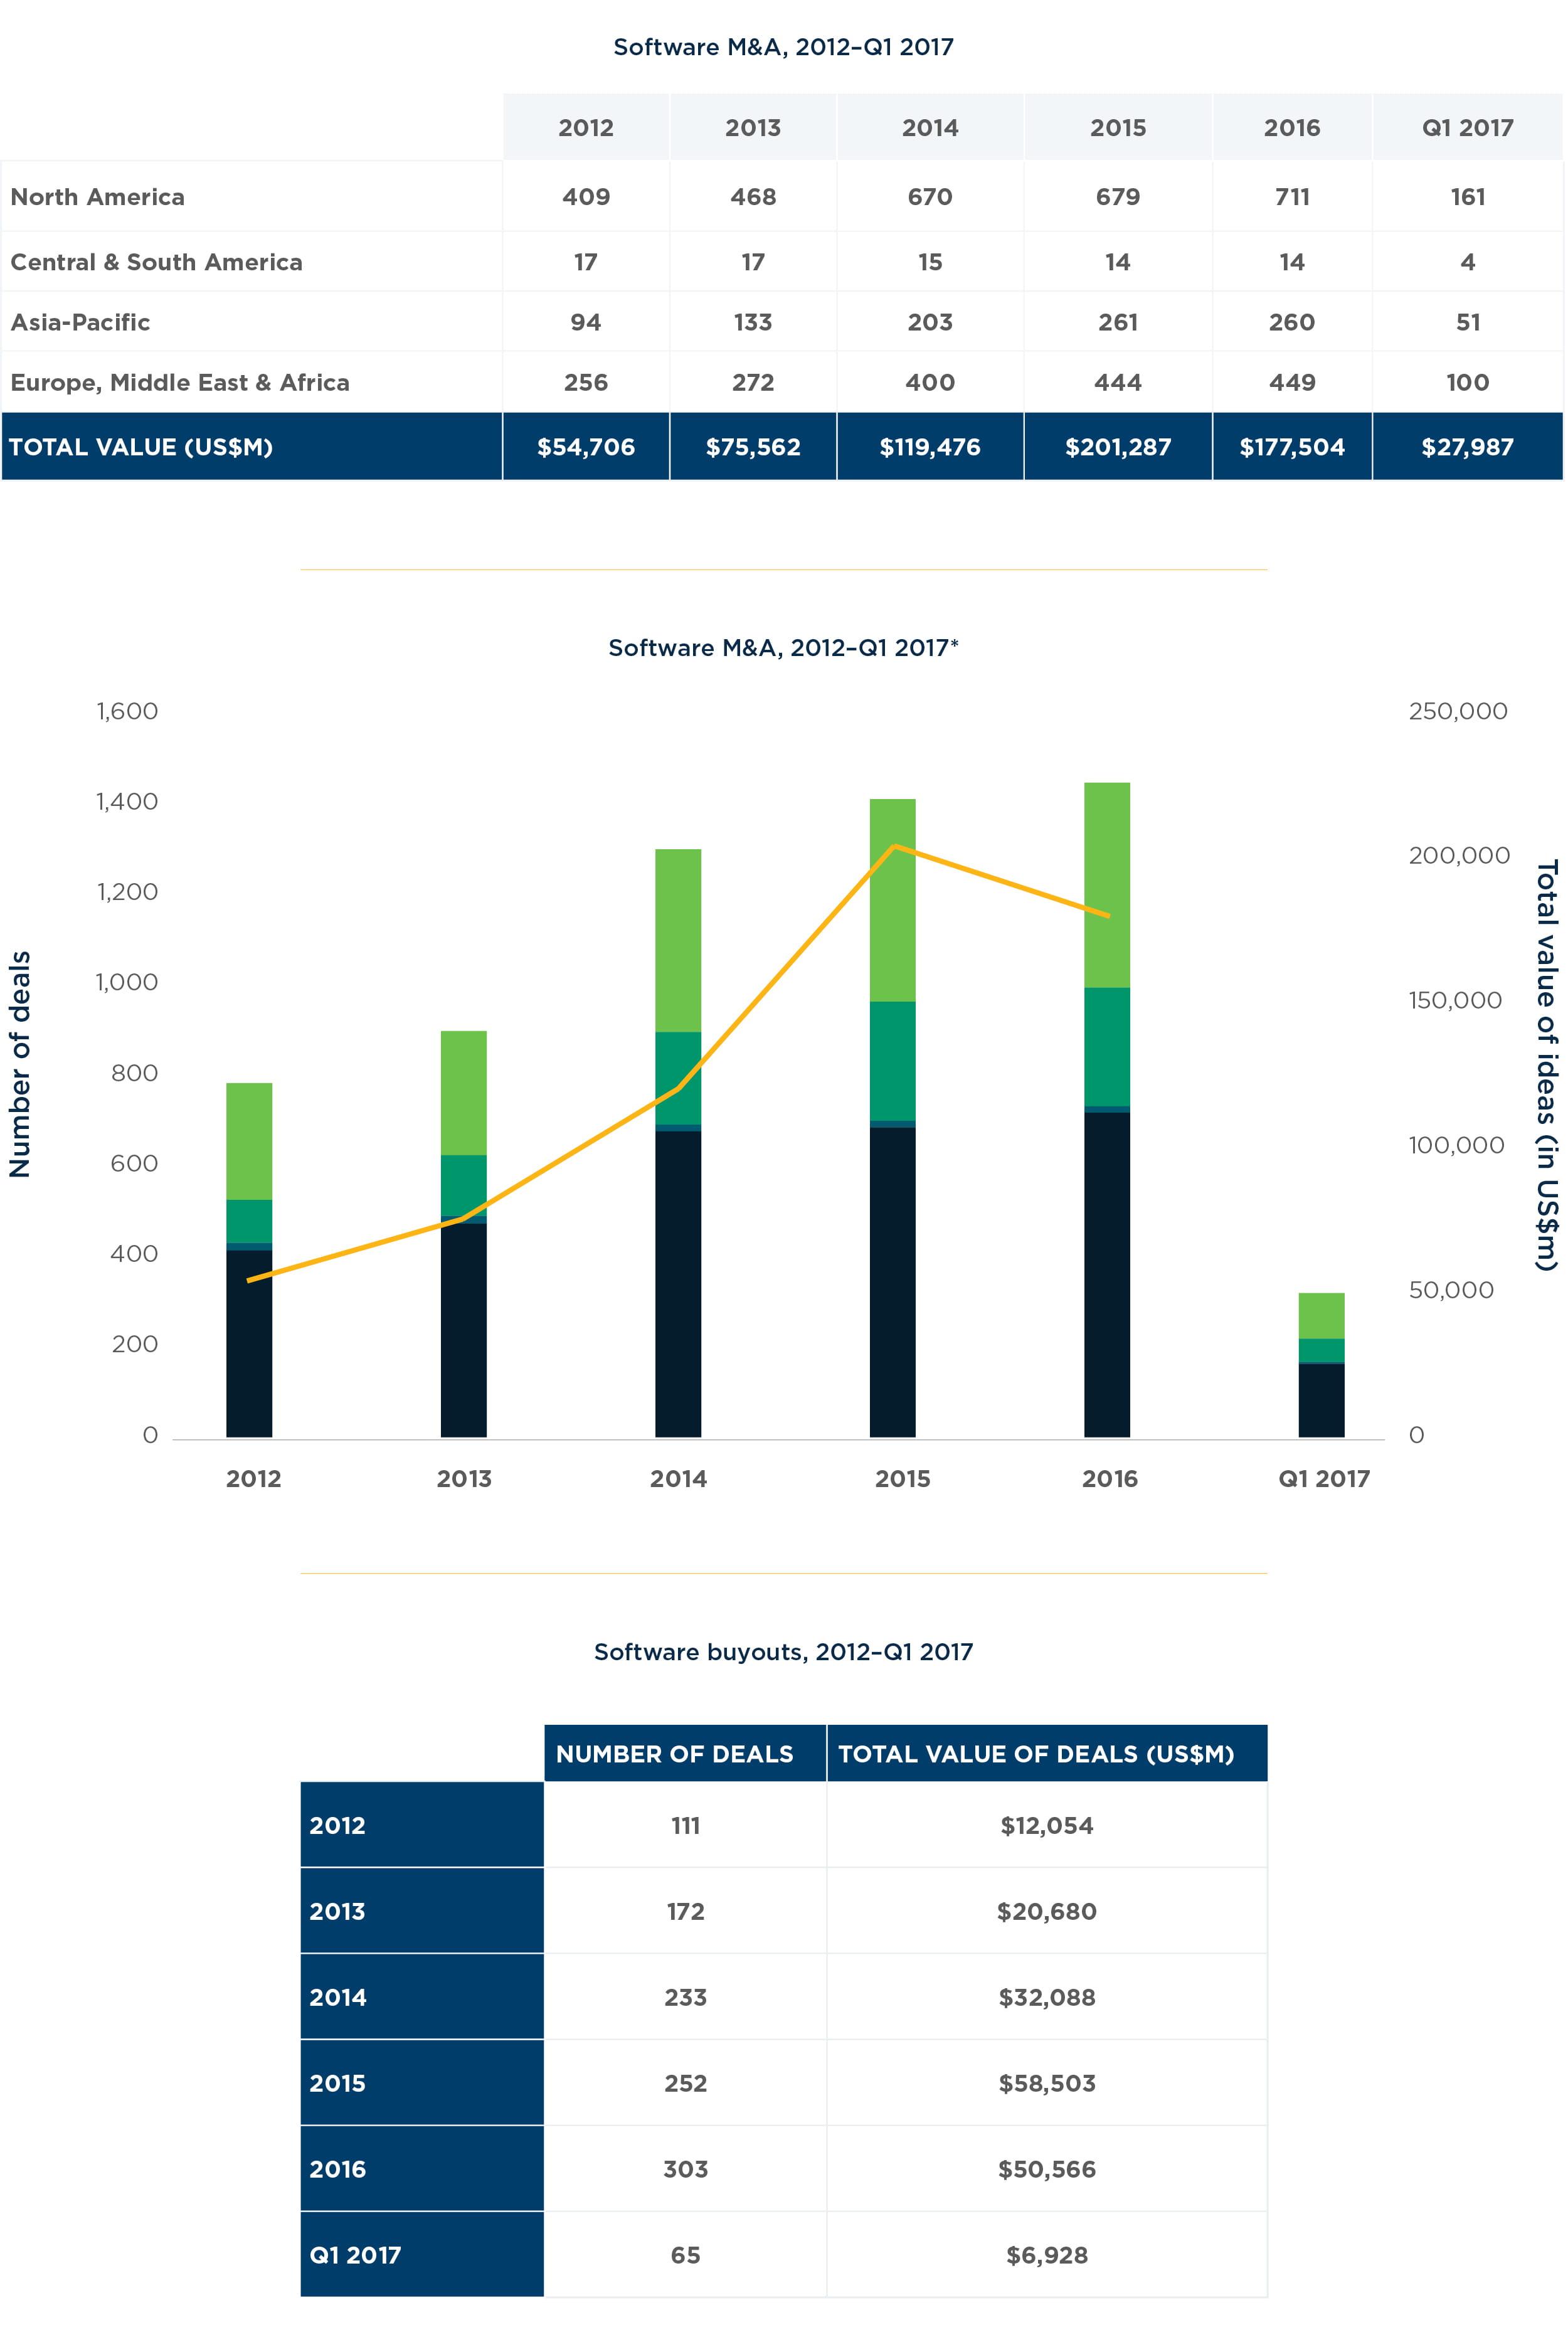This screenshot has height=2352, width=1568.
Task: Click TOTAL VALUE (US$M) row label
Action: (x=141, y=447)
